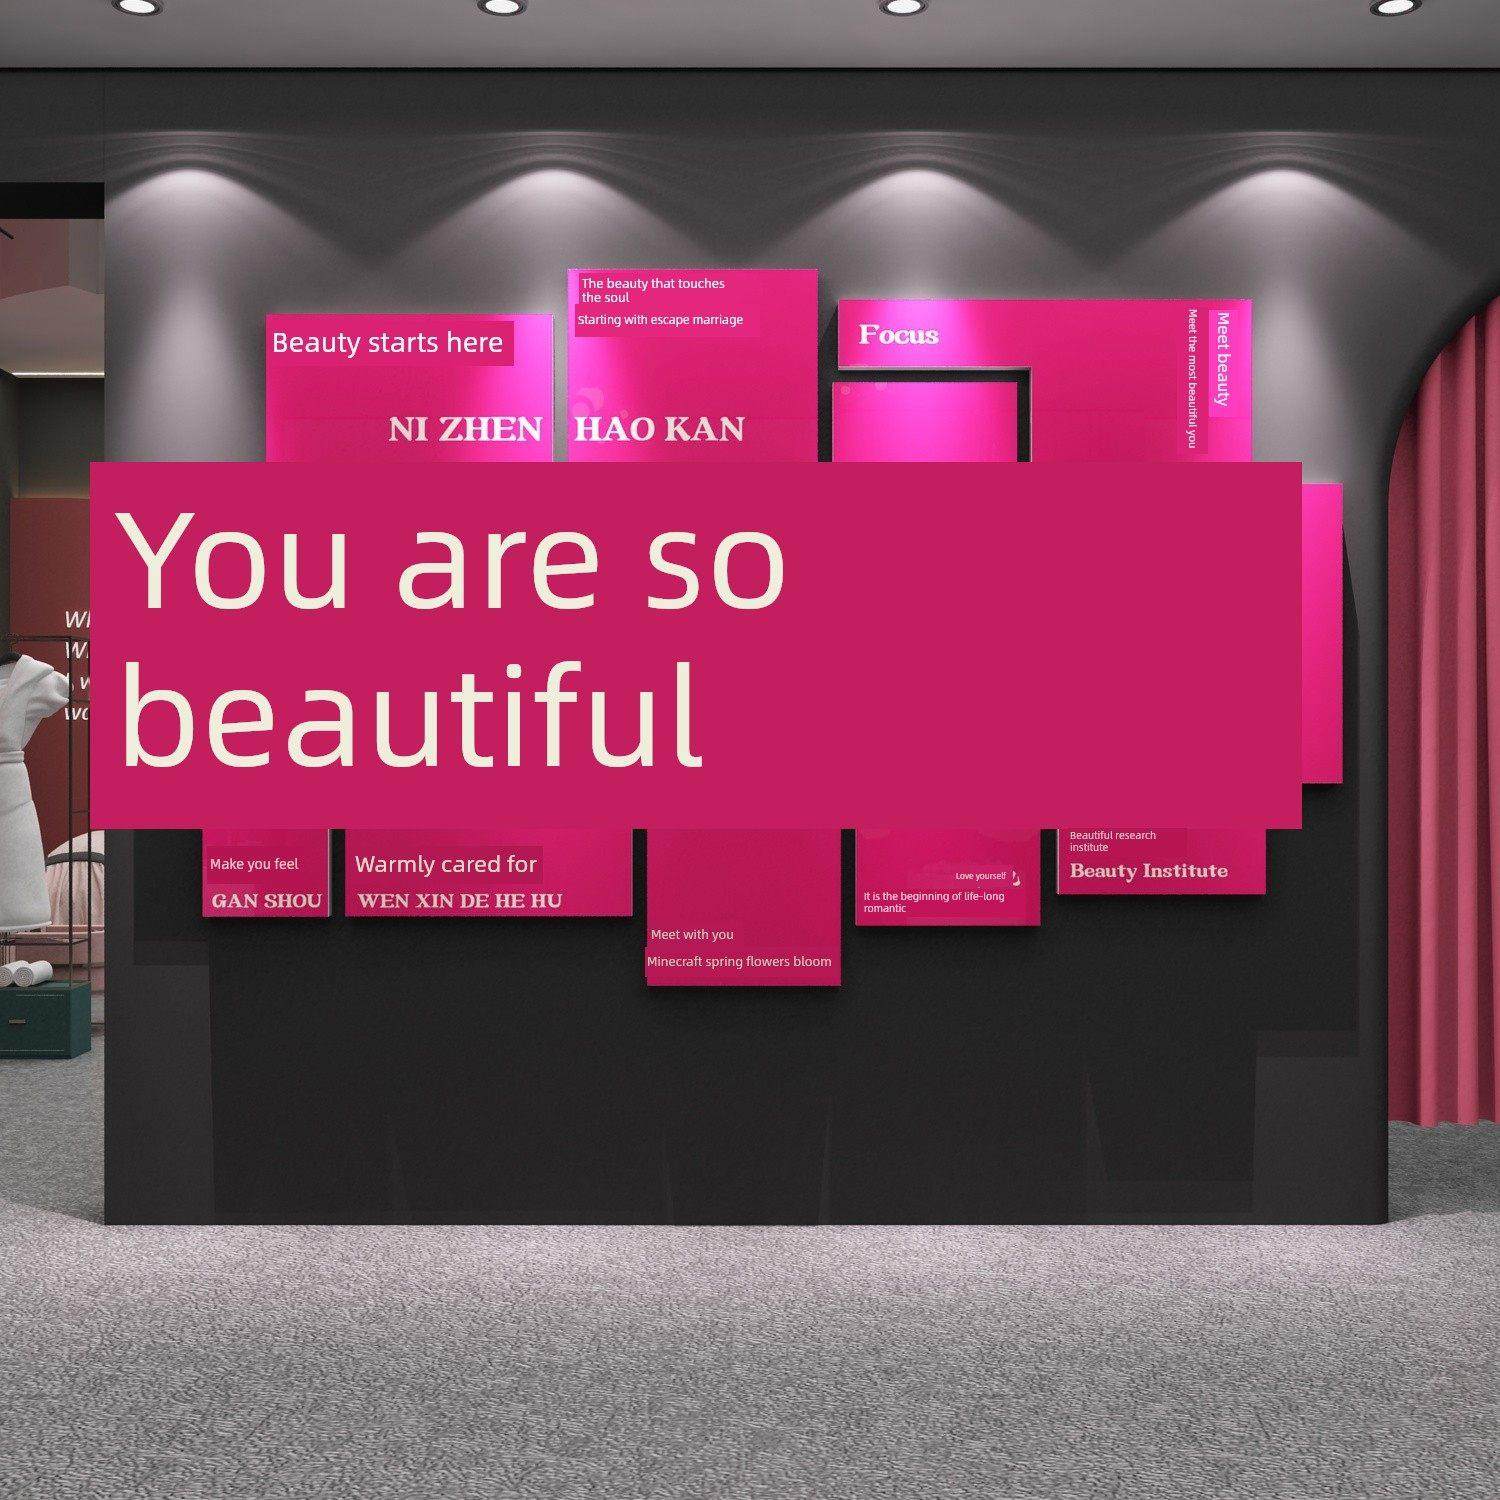Select the "Make you feel" caption

254,864
